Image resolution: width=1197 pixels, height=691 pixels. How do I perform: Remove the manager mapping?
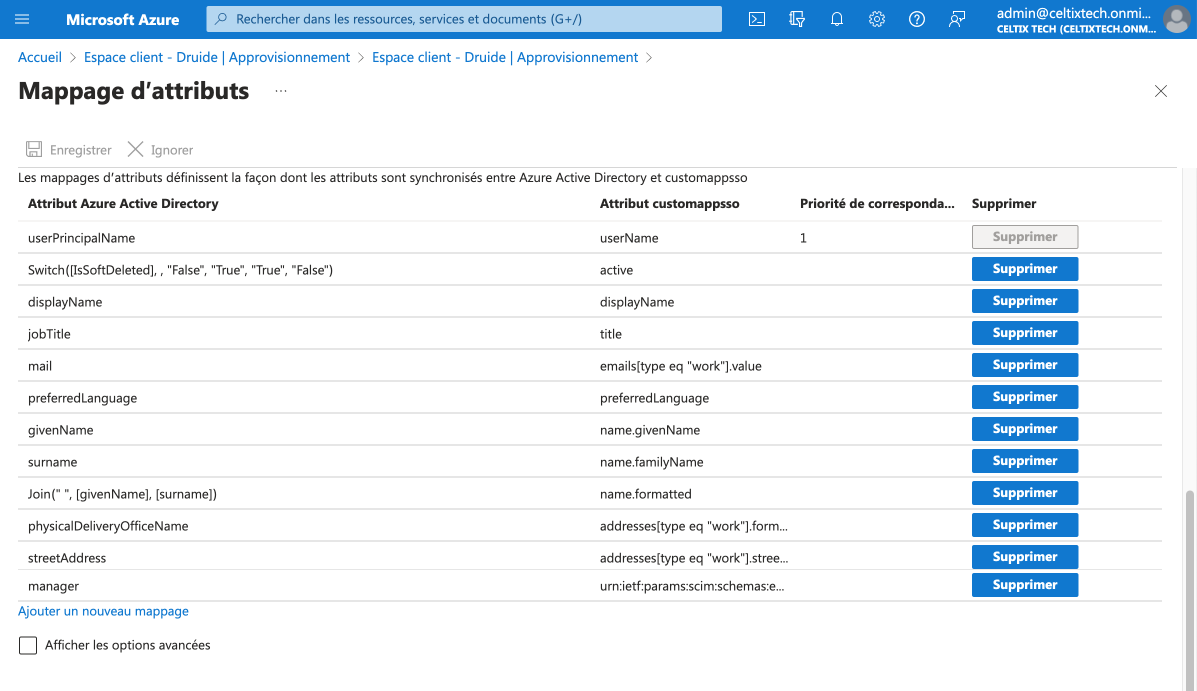(x=1024, y=585)
